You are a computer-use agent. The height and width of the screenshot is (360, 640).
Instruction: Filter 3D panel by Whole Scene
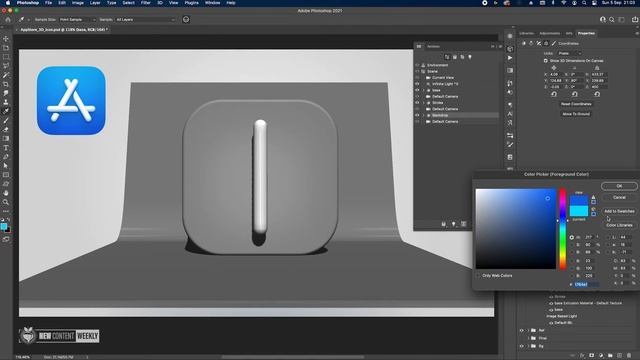[x=447, y=57]
